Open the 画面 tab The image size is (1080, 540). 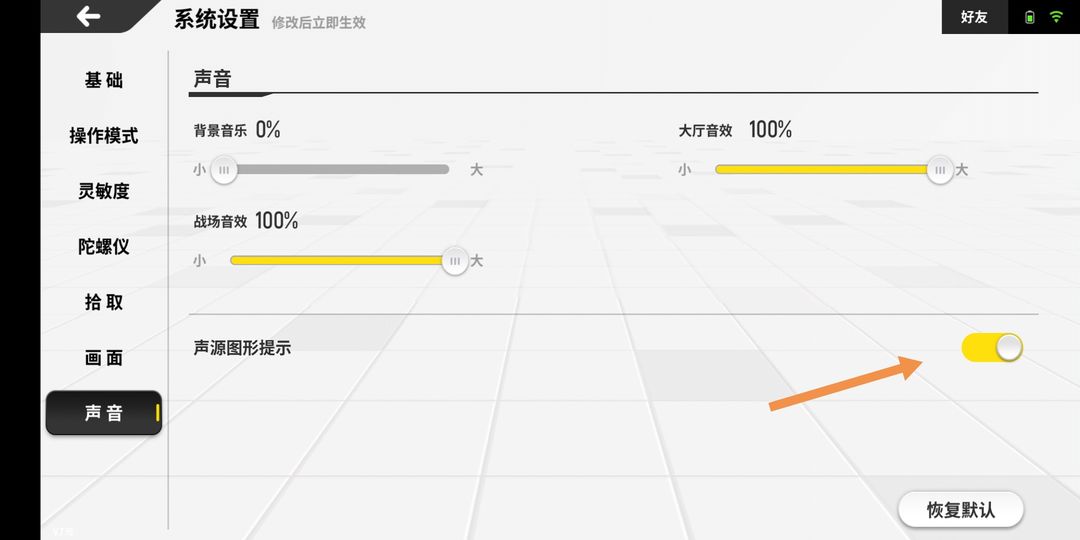[104, 357]
